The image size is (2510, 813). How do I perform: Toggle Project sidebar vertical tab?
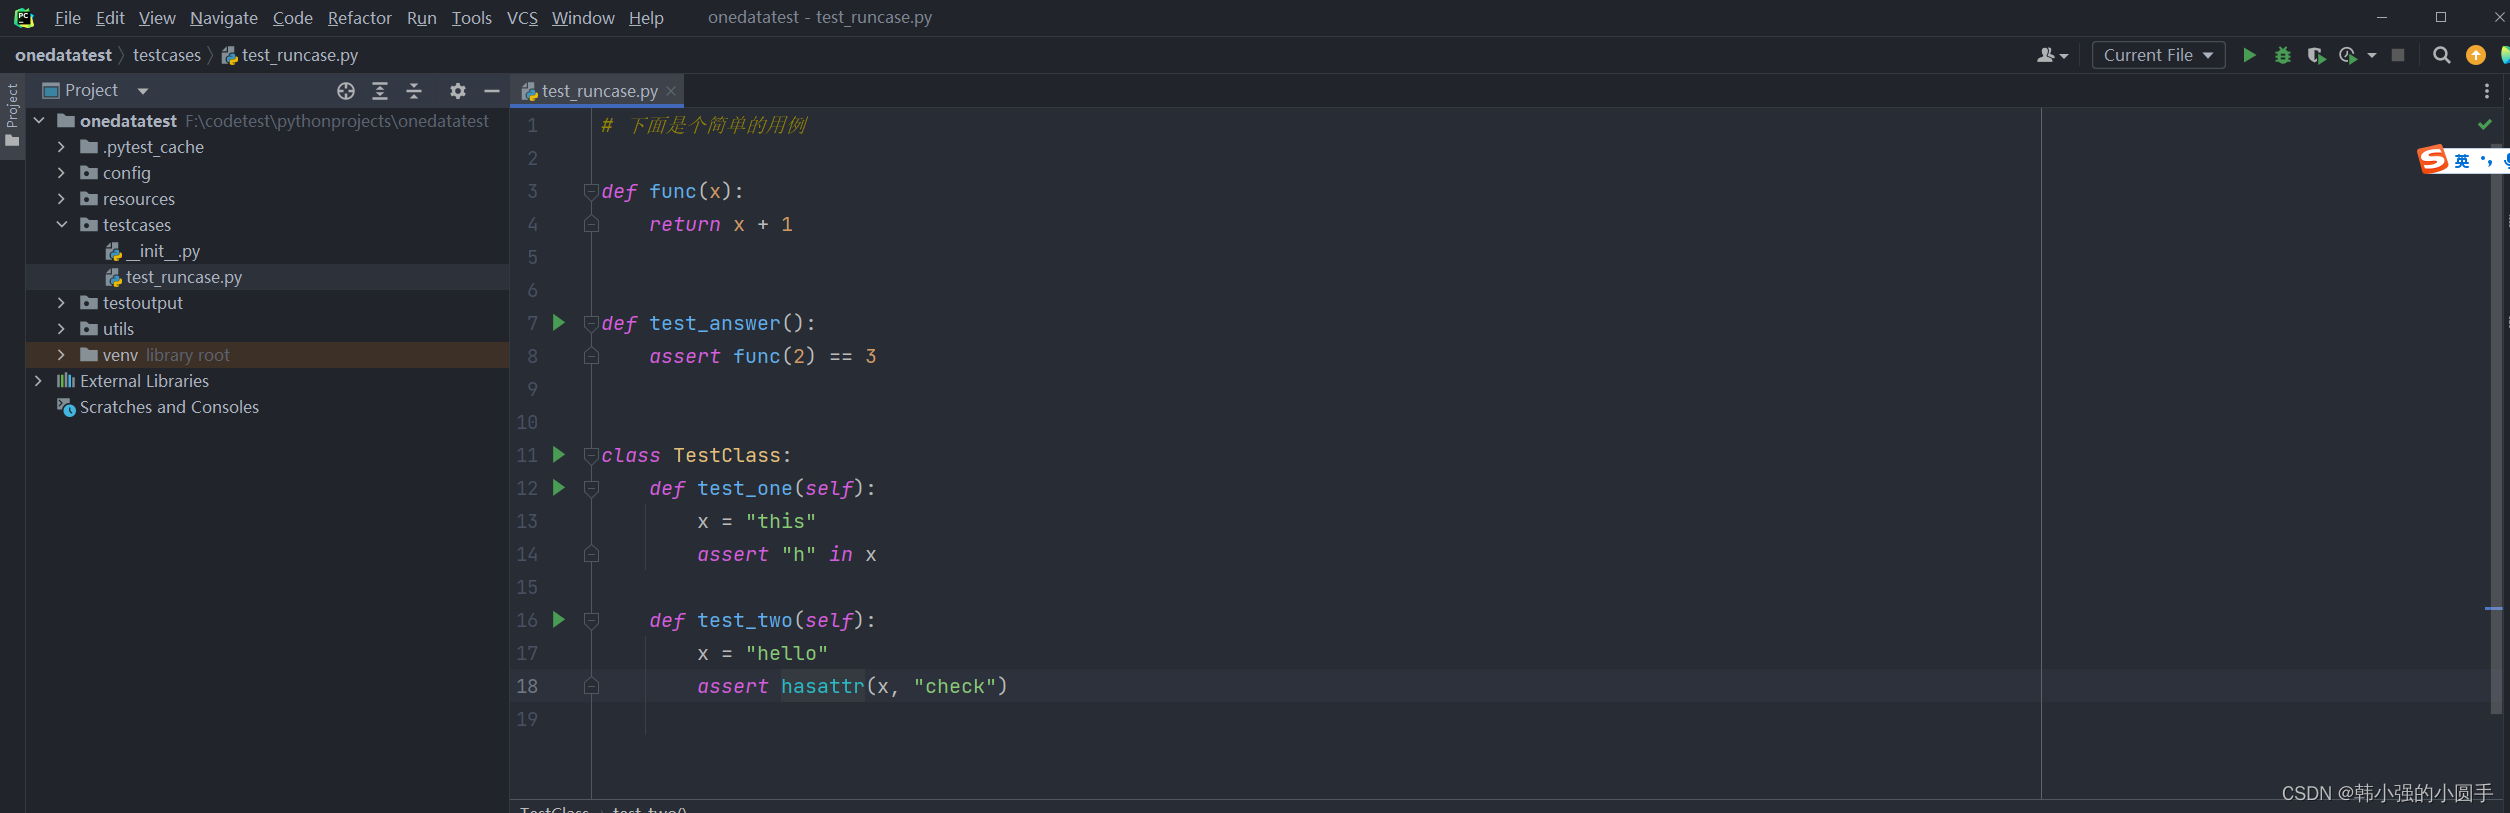(12, 115)
